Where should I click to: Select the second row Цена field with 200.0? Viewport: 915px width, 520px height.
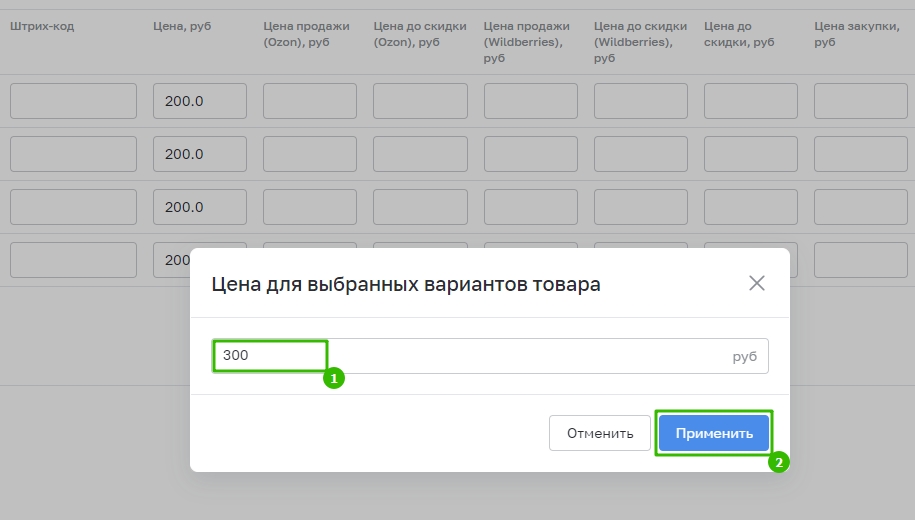(x=200, y=154)
